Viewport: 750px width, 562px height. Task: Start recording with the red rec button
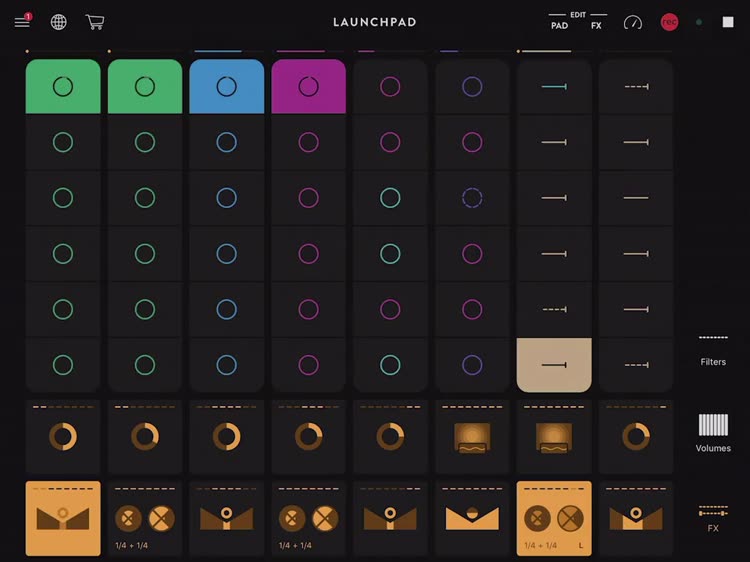[669, 22]
